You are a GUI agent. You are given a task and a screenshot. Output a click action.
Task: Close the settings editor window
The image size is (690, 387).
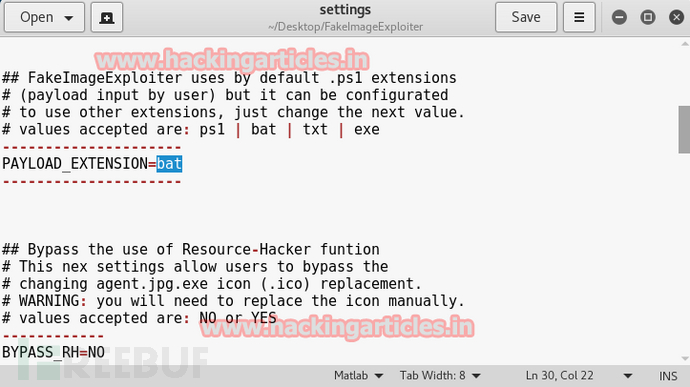click(x=676, y=17)
